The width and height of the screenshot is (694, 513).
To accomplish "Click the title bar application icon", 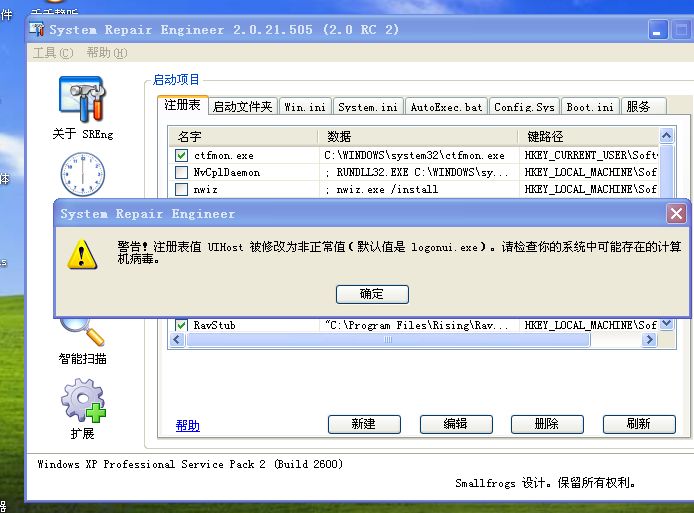I will [37, 30].
